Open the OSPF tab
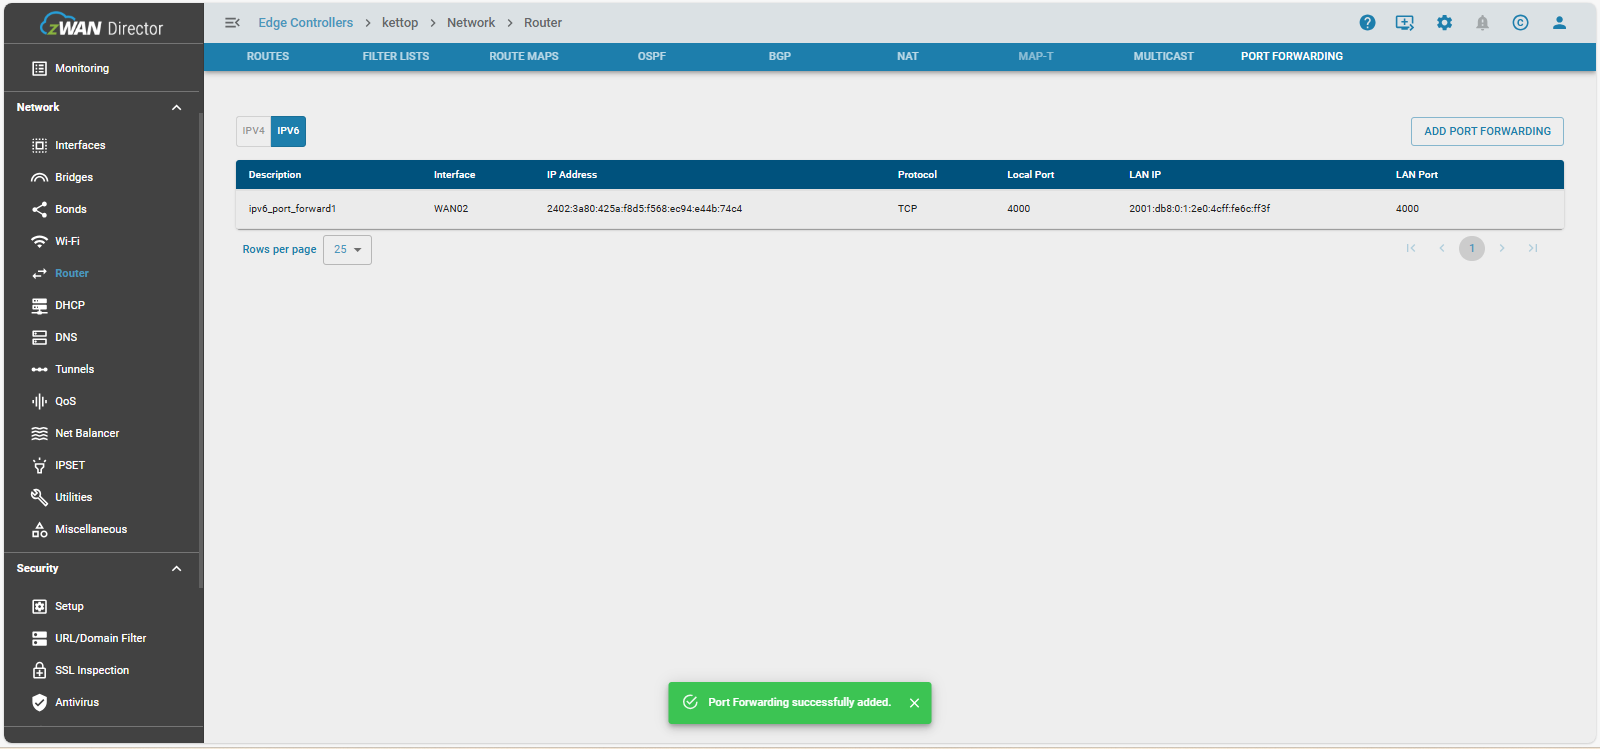This screenshot has height=749, width=1600. point(651,56)
